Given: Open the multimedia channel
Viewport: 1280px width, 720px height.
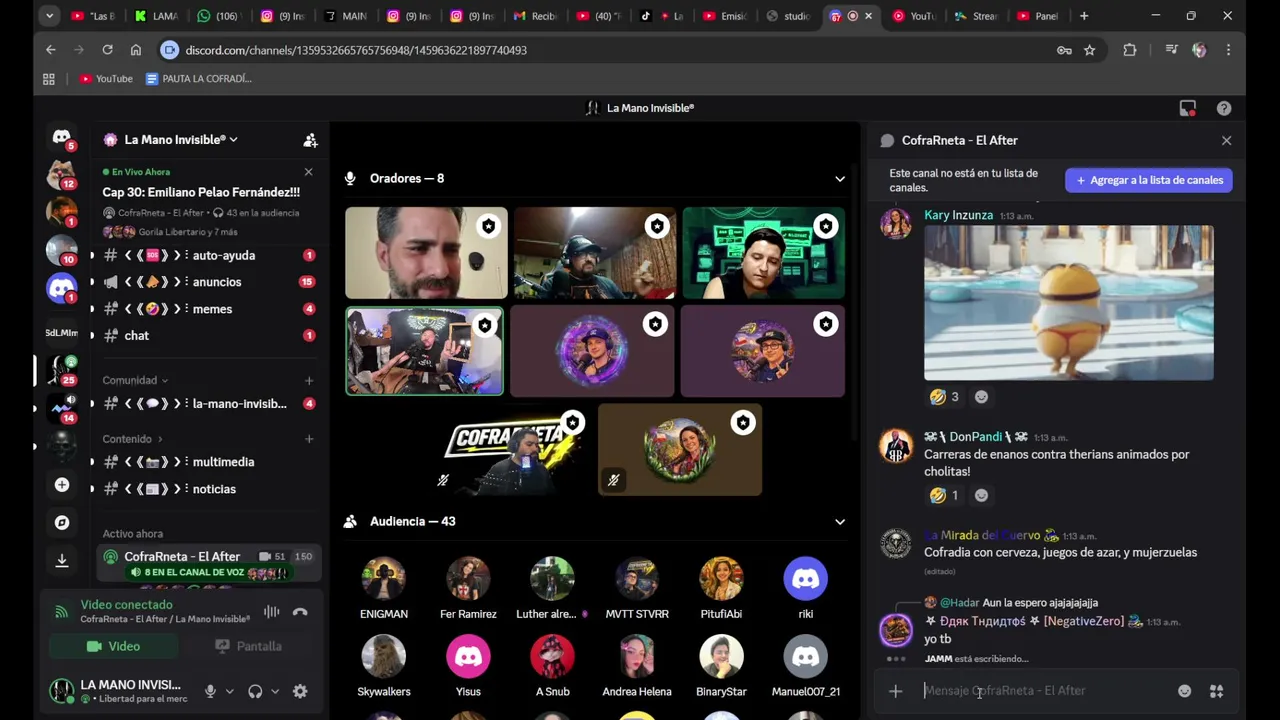Looking at the screenshot, I should click(208, 462).
